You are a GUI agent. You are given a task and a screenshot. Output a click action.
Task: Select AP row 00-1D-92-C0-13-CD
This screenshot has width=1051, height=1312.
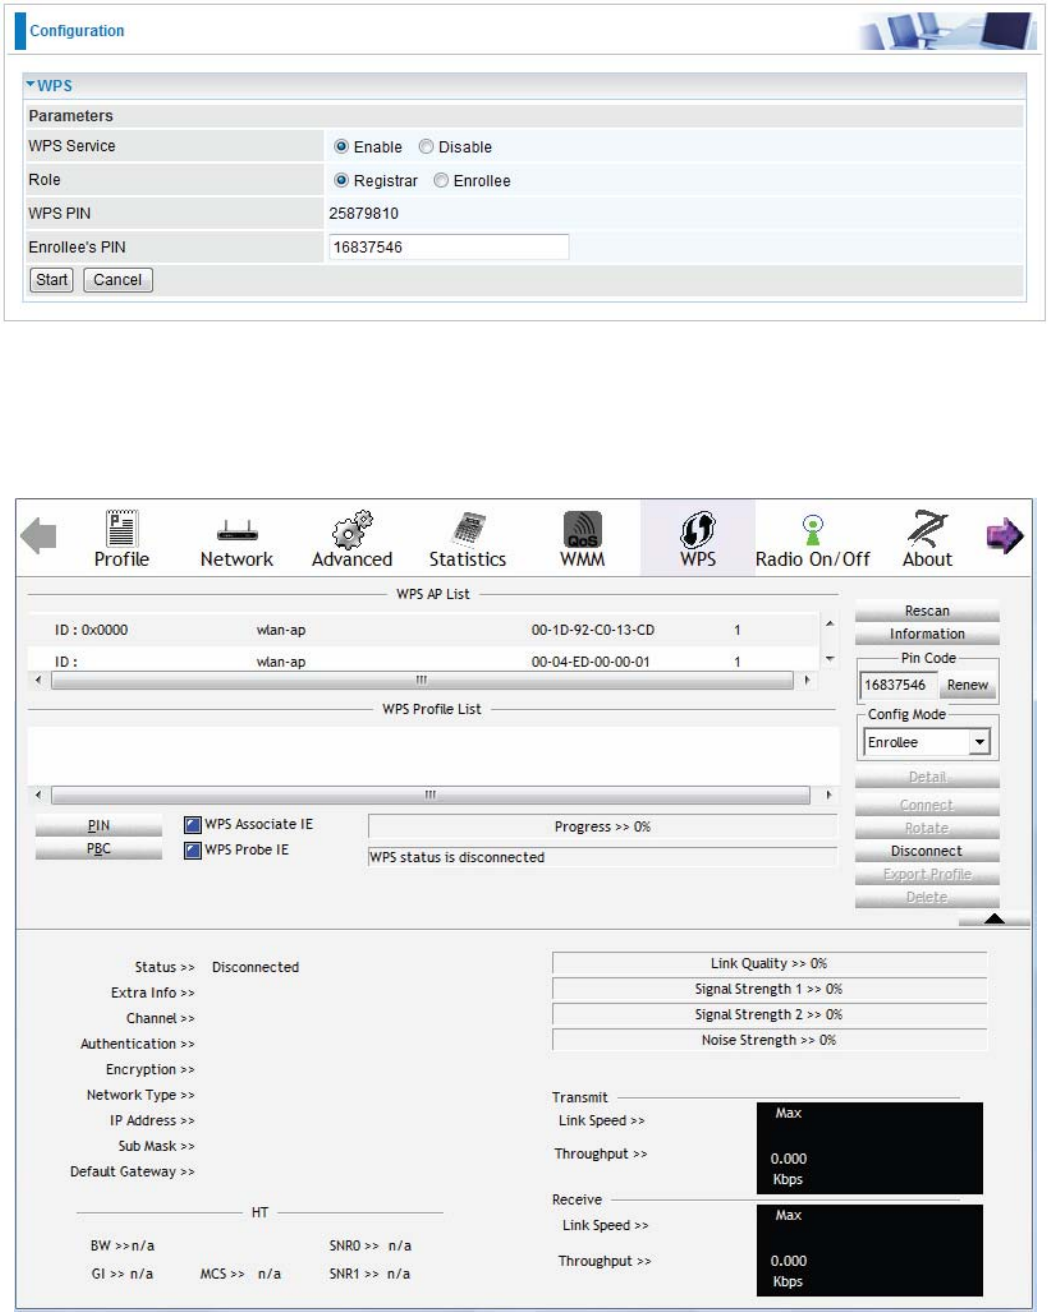(423, 630)
